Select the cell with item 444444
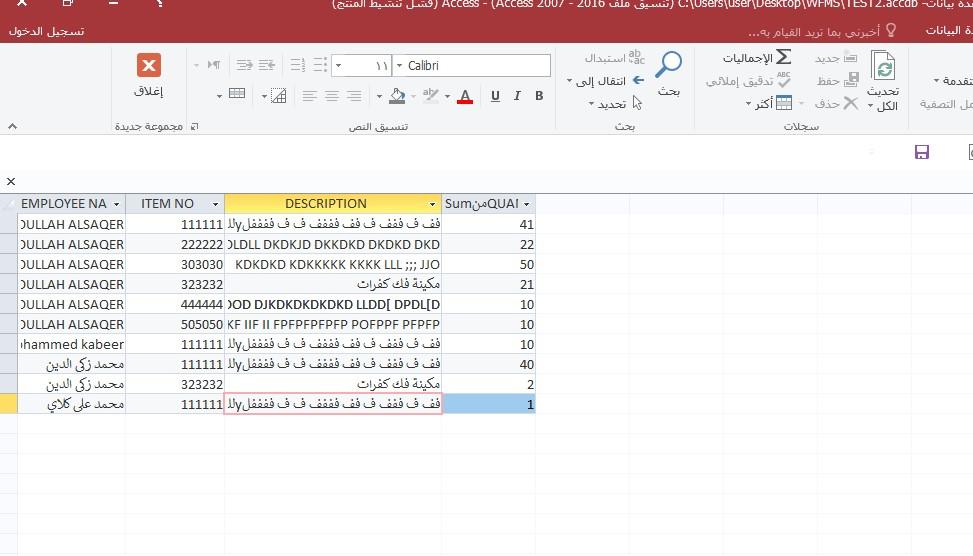This screenshot has height=556, width=973. (x=175, y=304)
